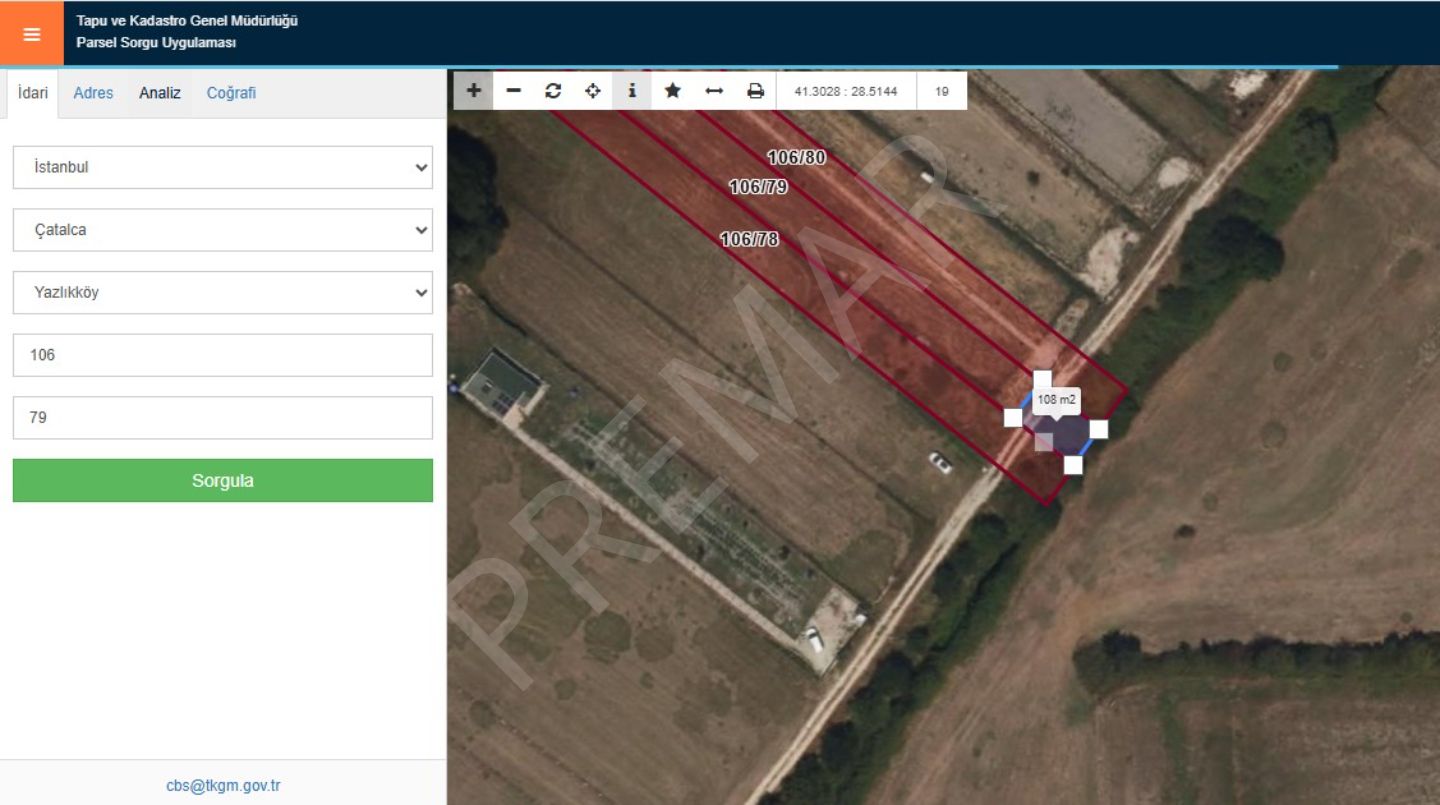Zoom in with the plus icon
This screenshot has height=805, width=1440.
[x=473, y=91]
